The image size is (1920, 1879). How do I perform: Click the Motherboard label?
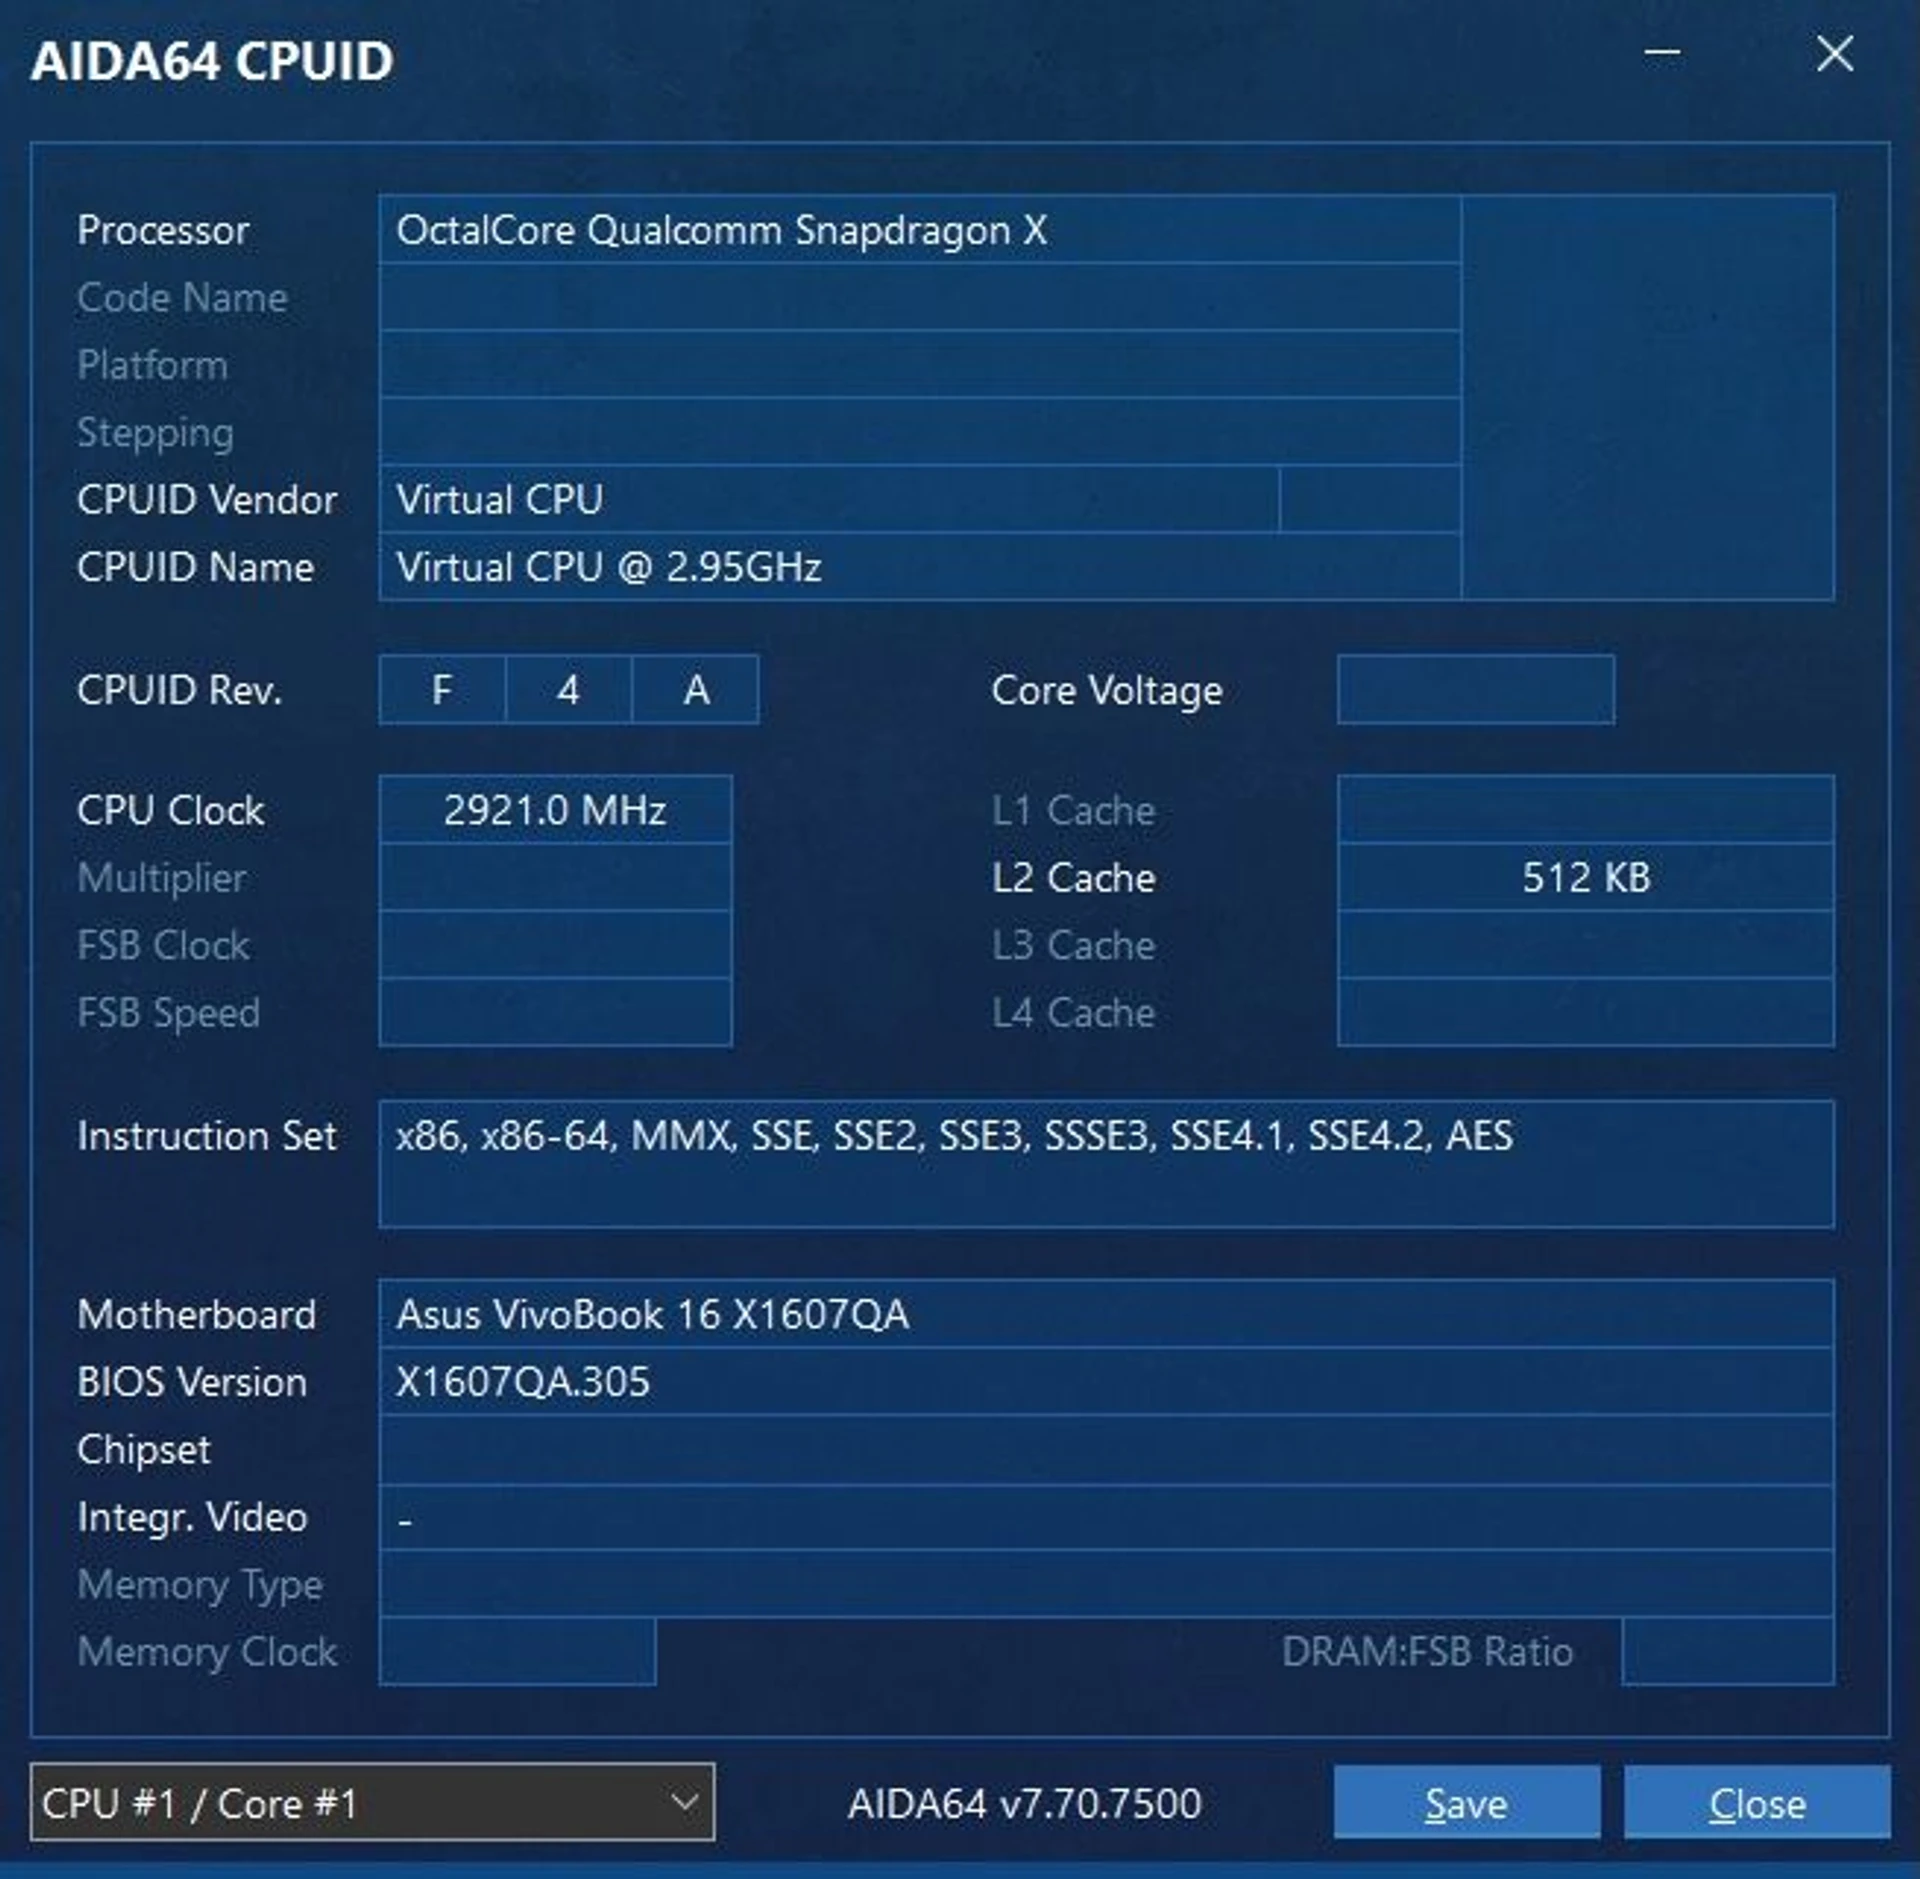[x=197, y=1314]
